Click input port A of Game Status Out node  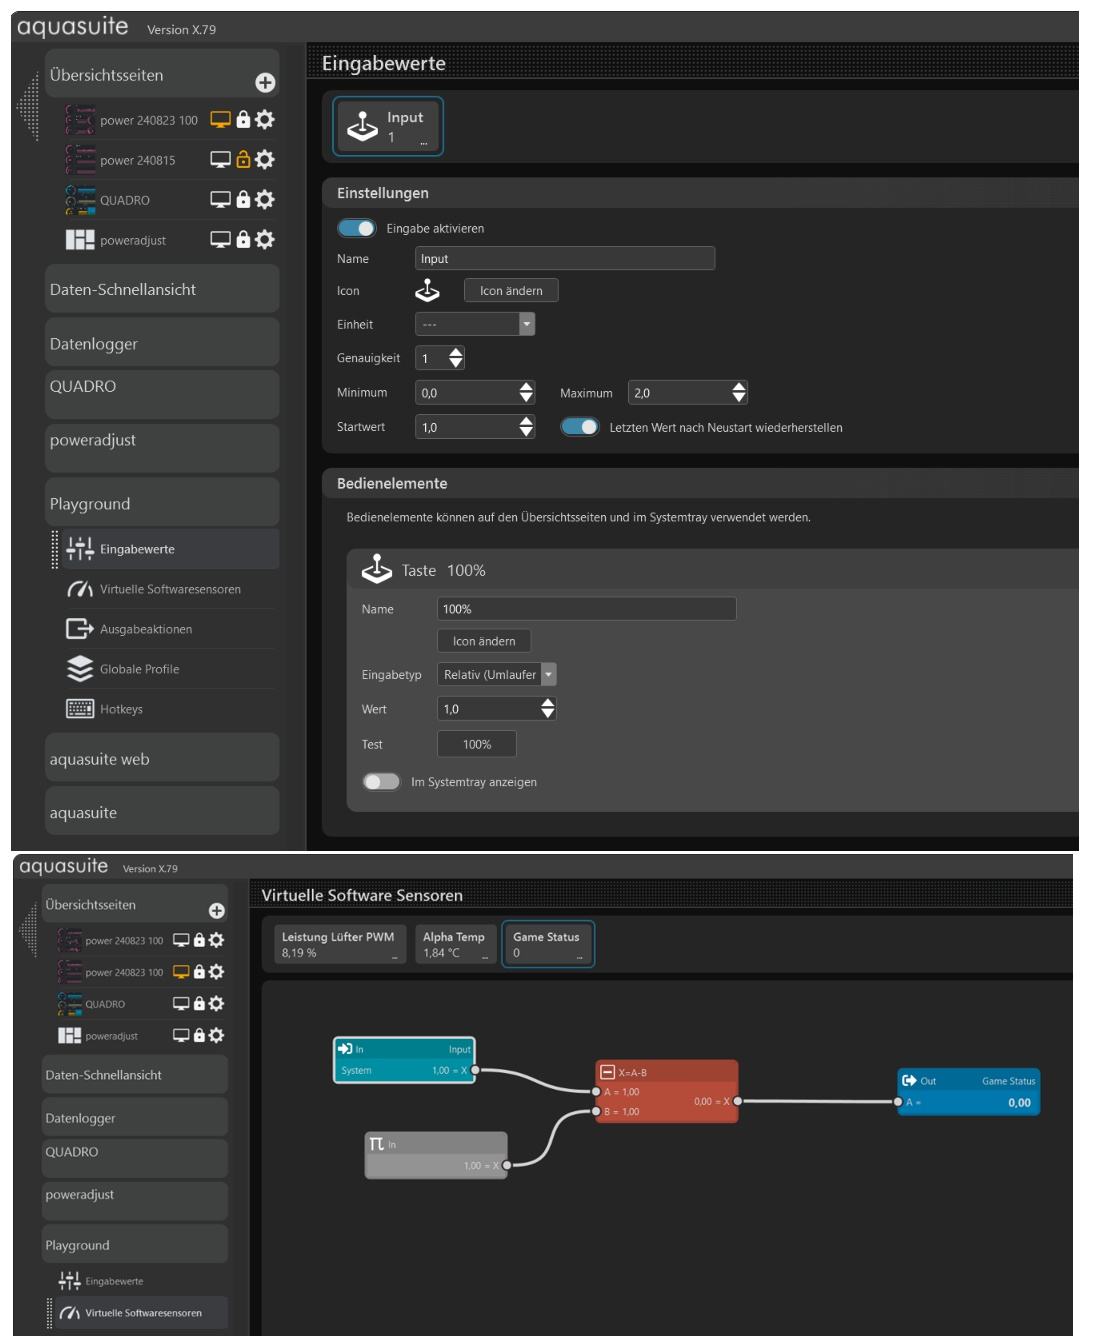point(898,1102)
